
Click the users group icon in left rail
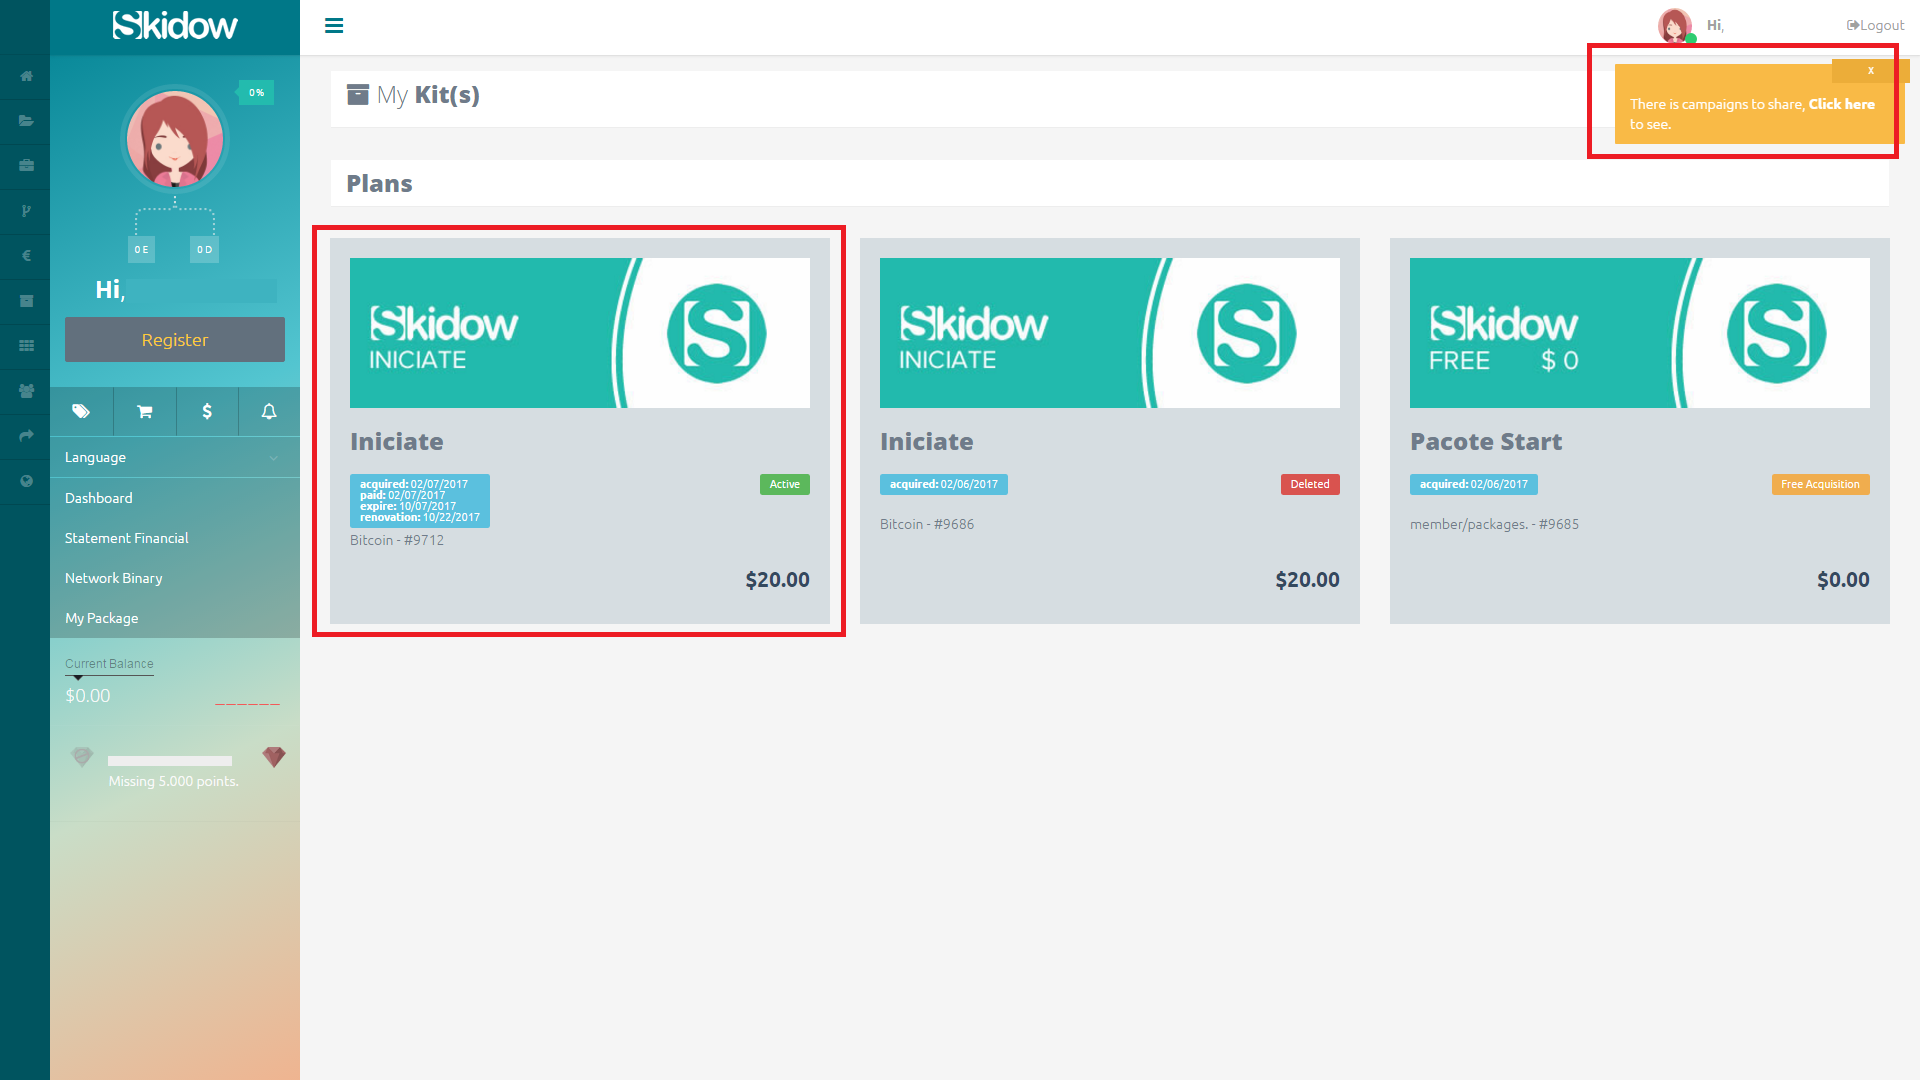pos(26,391)
